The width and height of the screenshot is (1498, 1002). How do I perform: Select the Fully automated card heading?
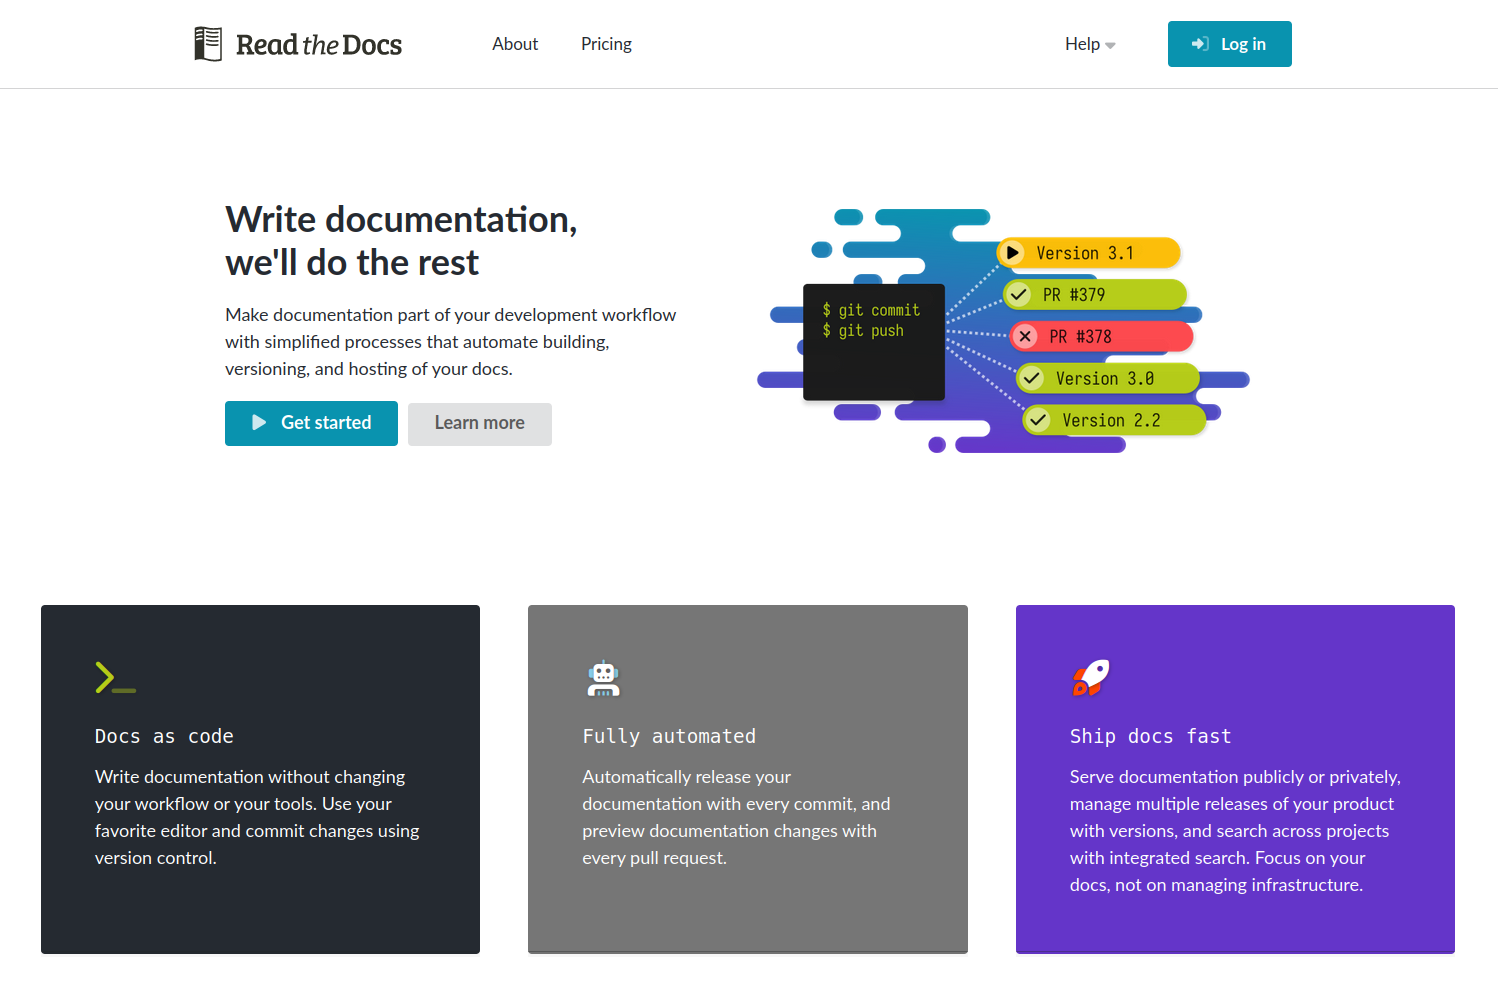[669, 737]
